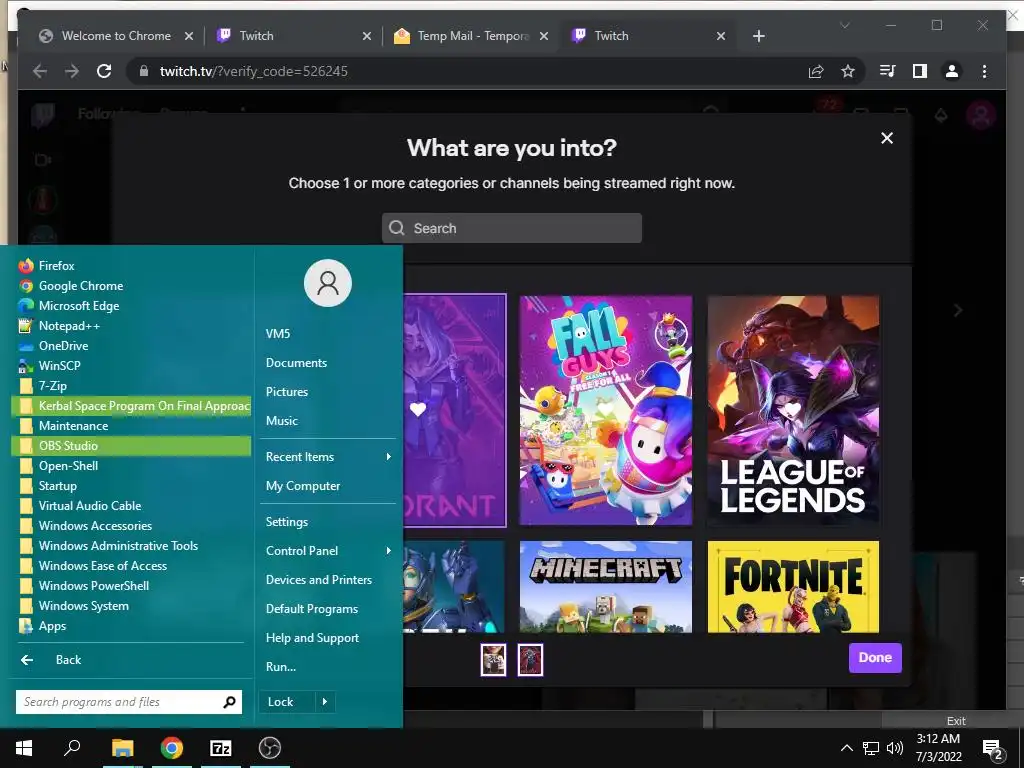1024x768 pixels.
Task: Click the purple Done button
Action: click(875, 658)
